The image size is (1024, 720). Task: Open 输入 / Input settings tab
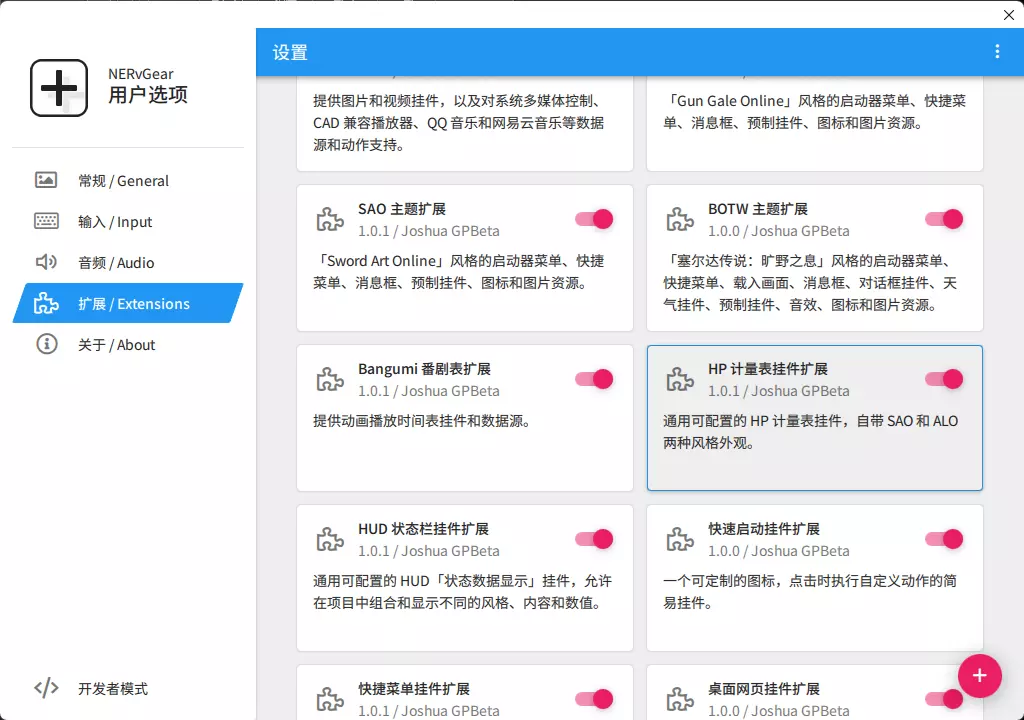(x=128, y=222)
